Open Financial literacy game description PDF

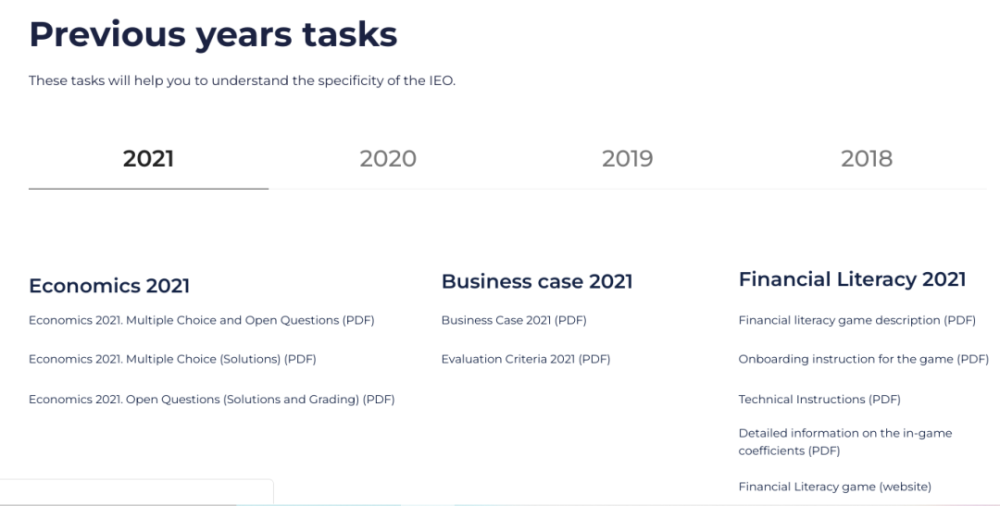tap(857, 320)
